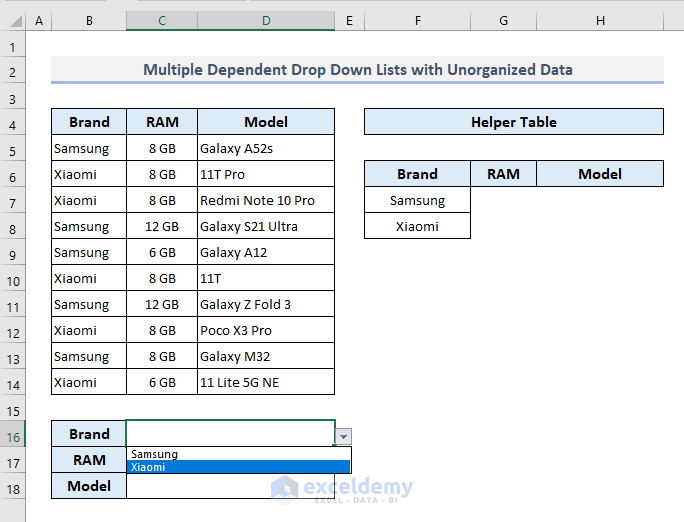Click the helper table Model header
Viewport: 684px width, 522px height.
tap(600, 174)
